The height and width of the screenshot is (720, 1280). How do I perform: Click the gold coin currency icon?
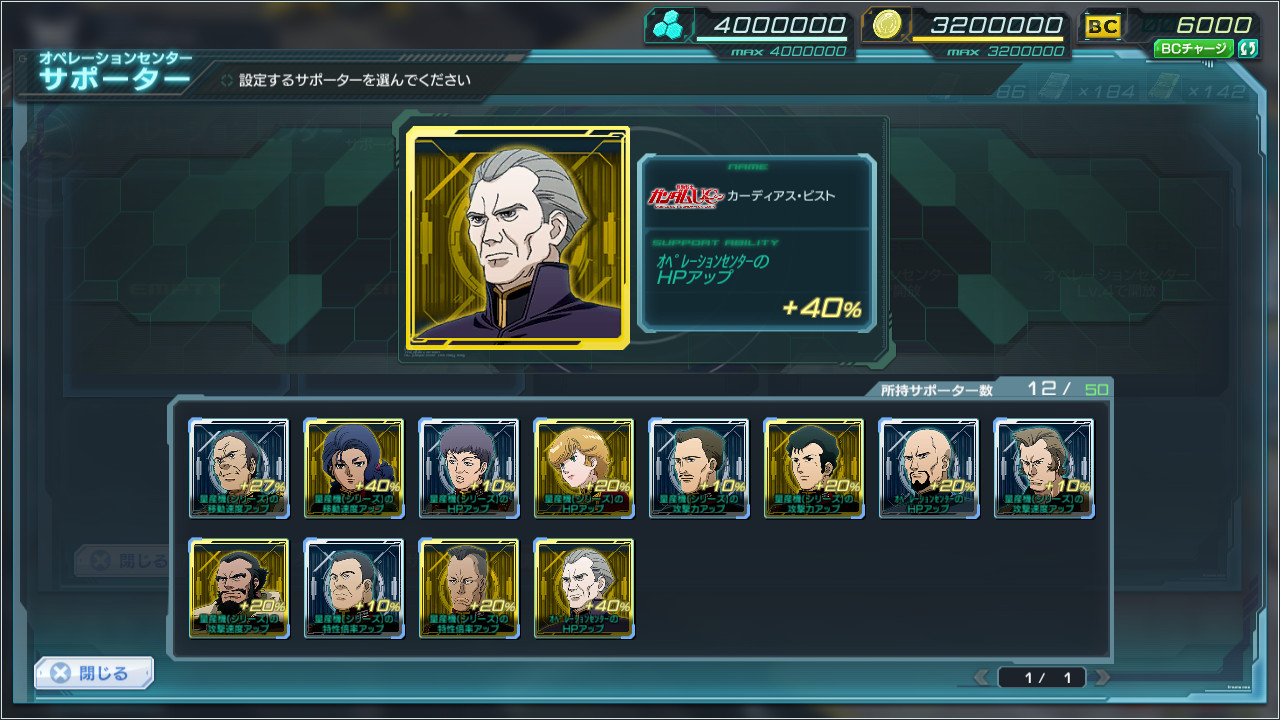[885, 26]
